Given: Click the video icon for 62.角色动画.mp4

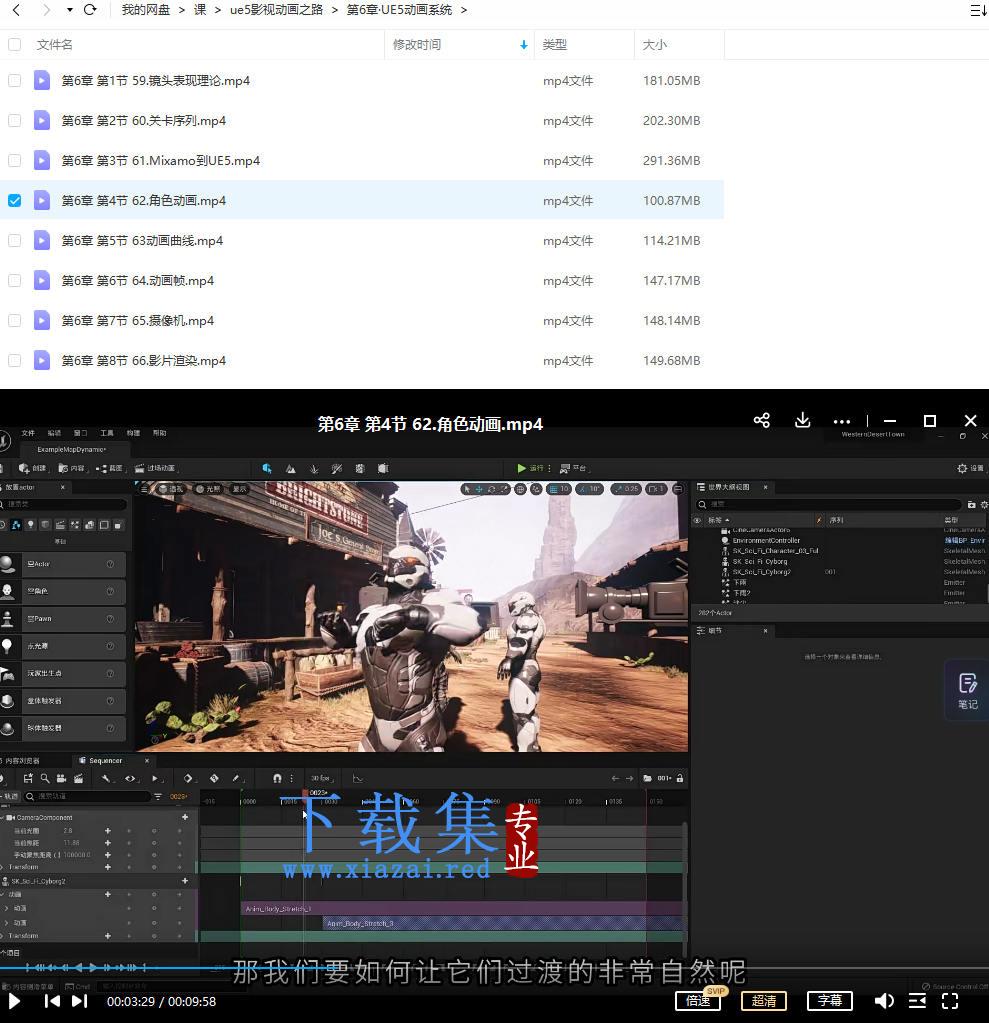Looking at the screenshot, I should tap(42, 200).
